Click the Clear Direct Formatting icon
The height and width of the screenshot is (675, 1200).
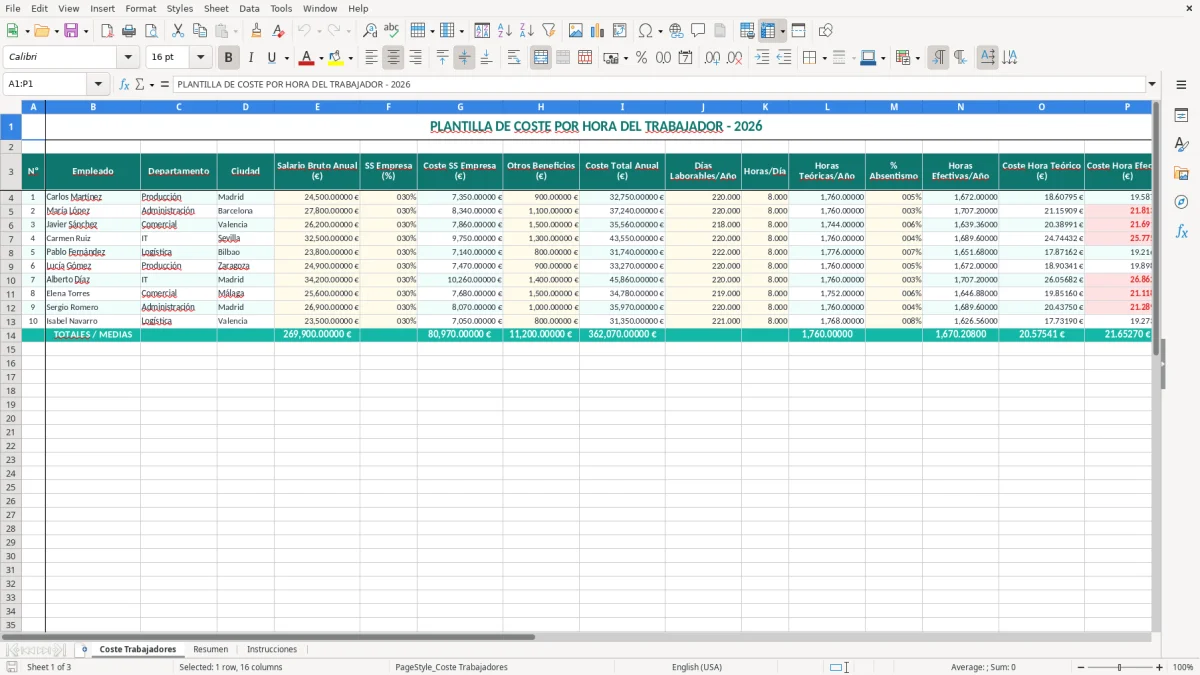(x=279, y=31)
